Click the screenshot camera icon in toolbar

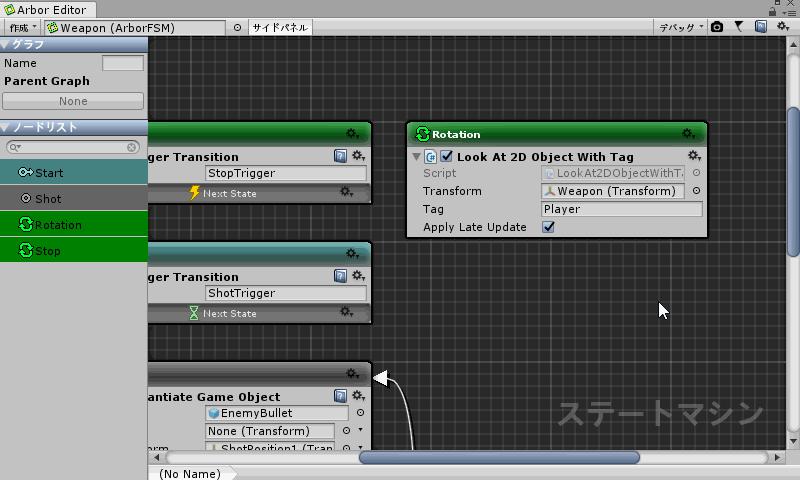pyautogui.click(x=717, y=27)
